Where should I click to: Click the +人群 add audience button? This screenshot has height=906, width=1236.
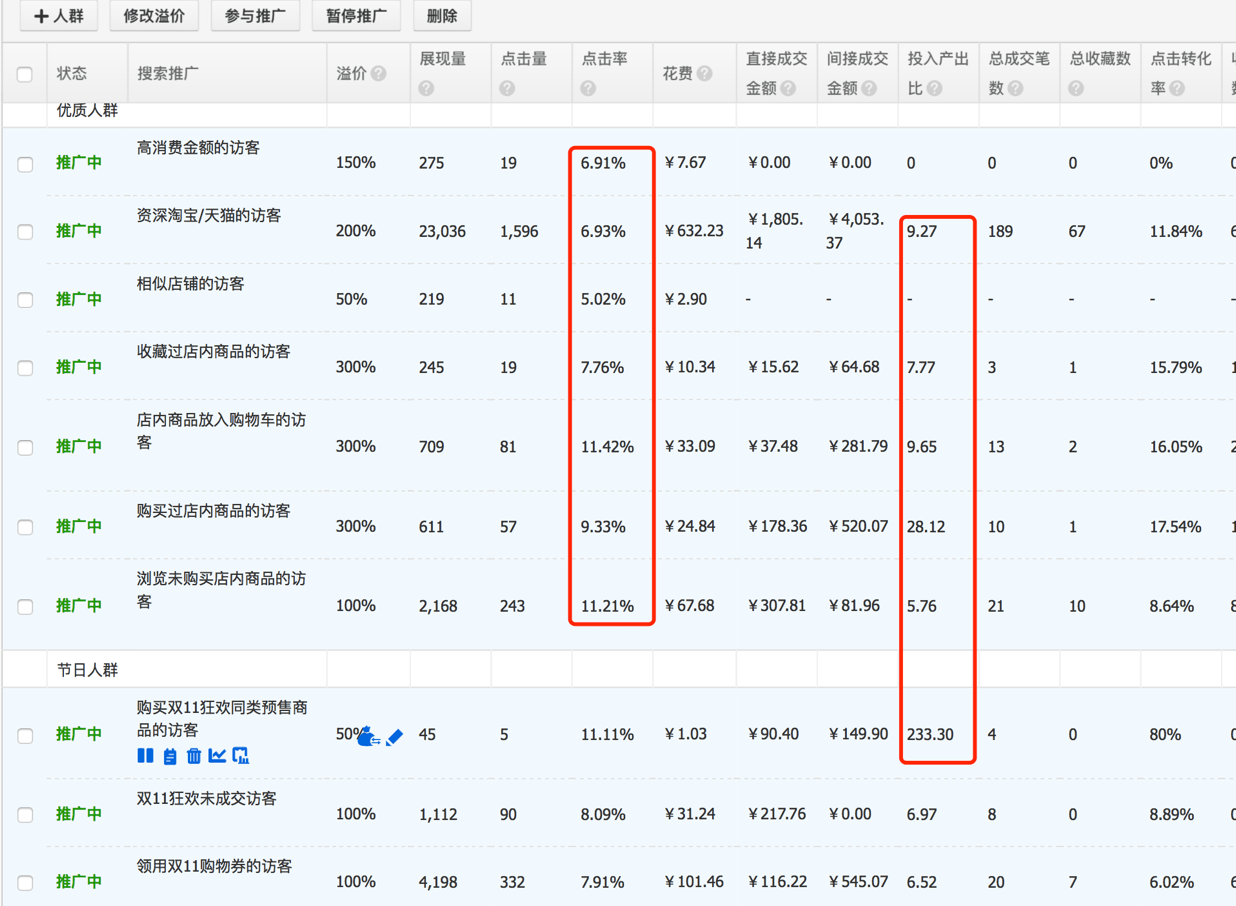point(59,16)
